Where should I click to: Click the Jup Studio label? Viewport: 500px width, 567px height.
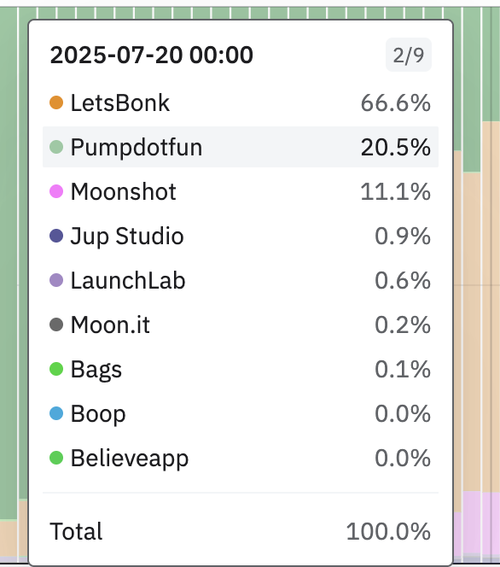(x=127, y=236)
